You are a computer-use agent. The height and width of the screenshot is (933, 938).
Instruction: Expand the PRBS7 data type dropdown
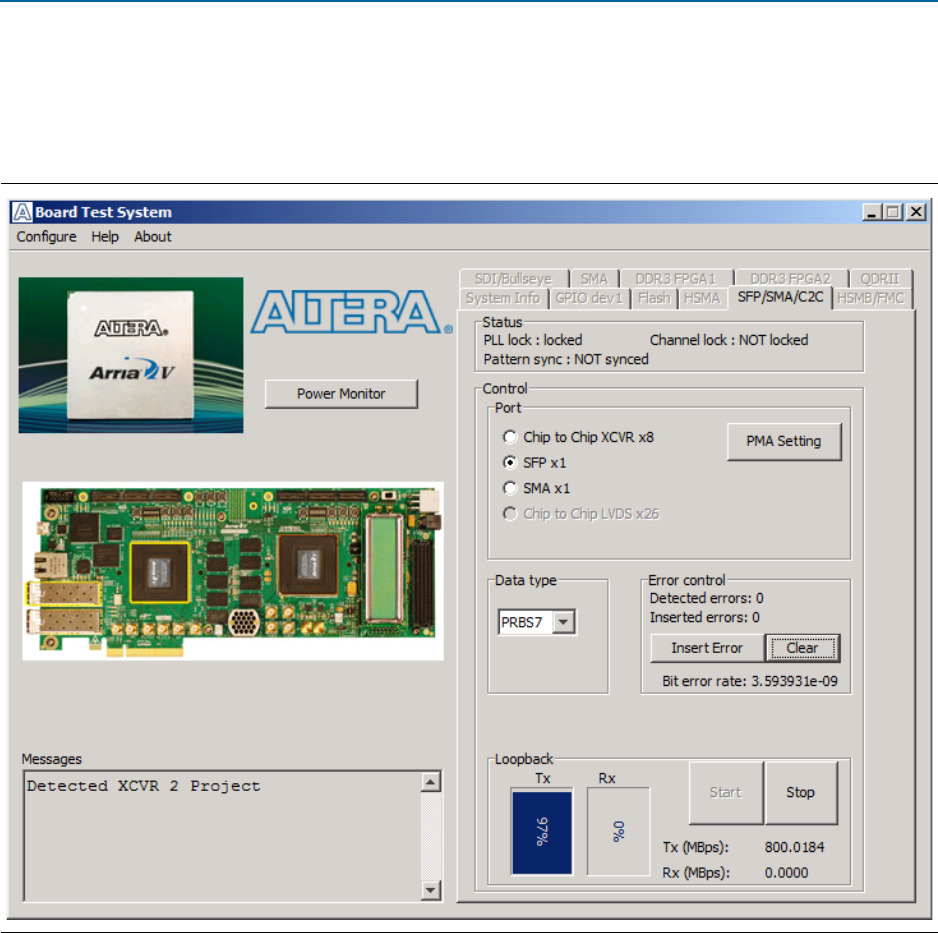click(x=564, y=623)
